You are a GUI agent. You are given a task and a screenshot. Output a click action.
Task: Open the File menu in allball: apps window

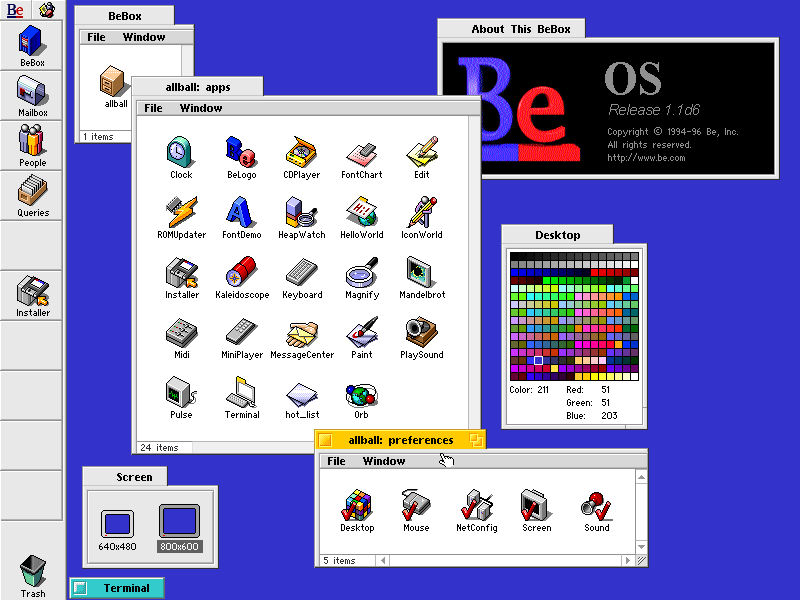pyautogui.click(x=153, y=108)
